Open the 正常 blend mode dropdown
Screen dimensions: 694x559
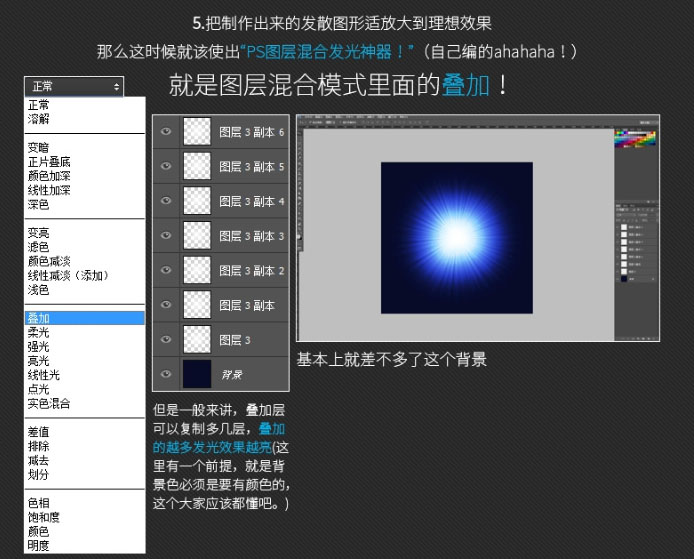click(74, 86)
